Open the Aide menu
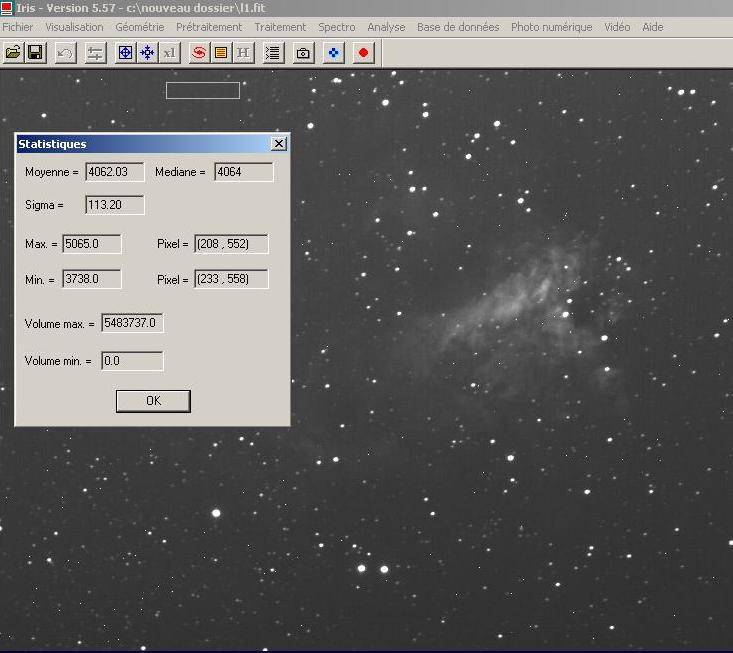This screenshot has height=653, width=733. click(653, 27)
